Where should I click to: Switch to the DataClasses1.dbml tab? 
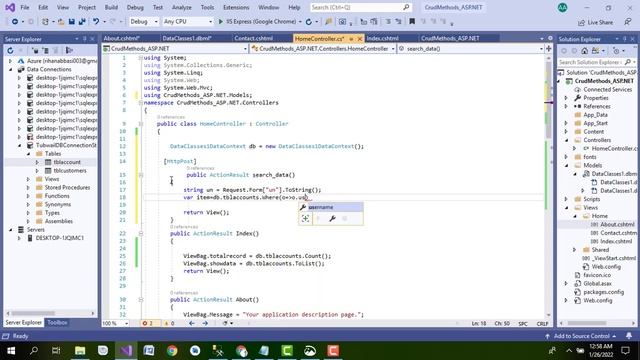187,38
